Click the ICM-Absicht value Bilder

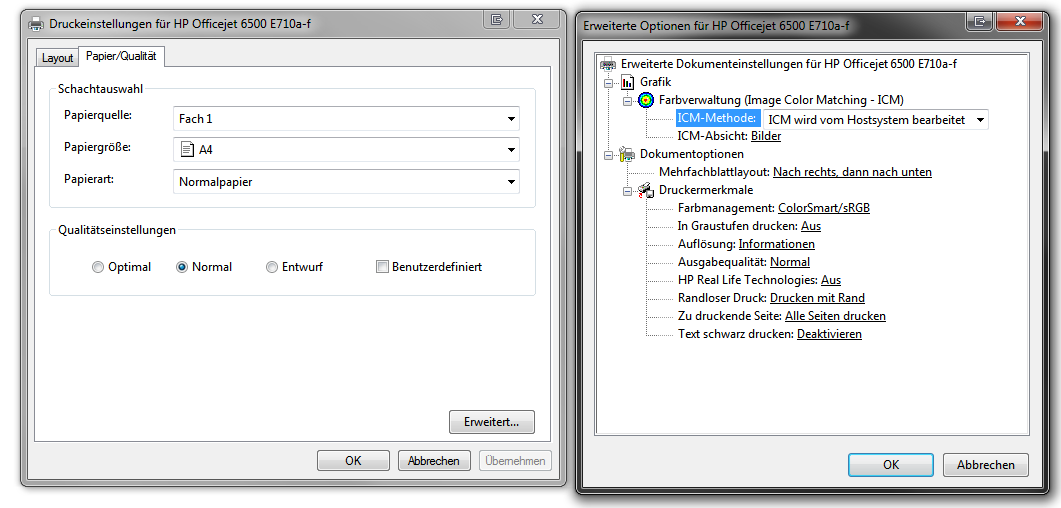pos(766,136)
